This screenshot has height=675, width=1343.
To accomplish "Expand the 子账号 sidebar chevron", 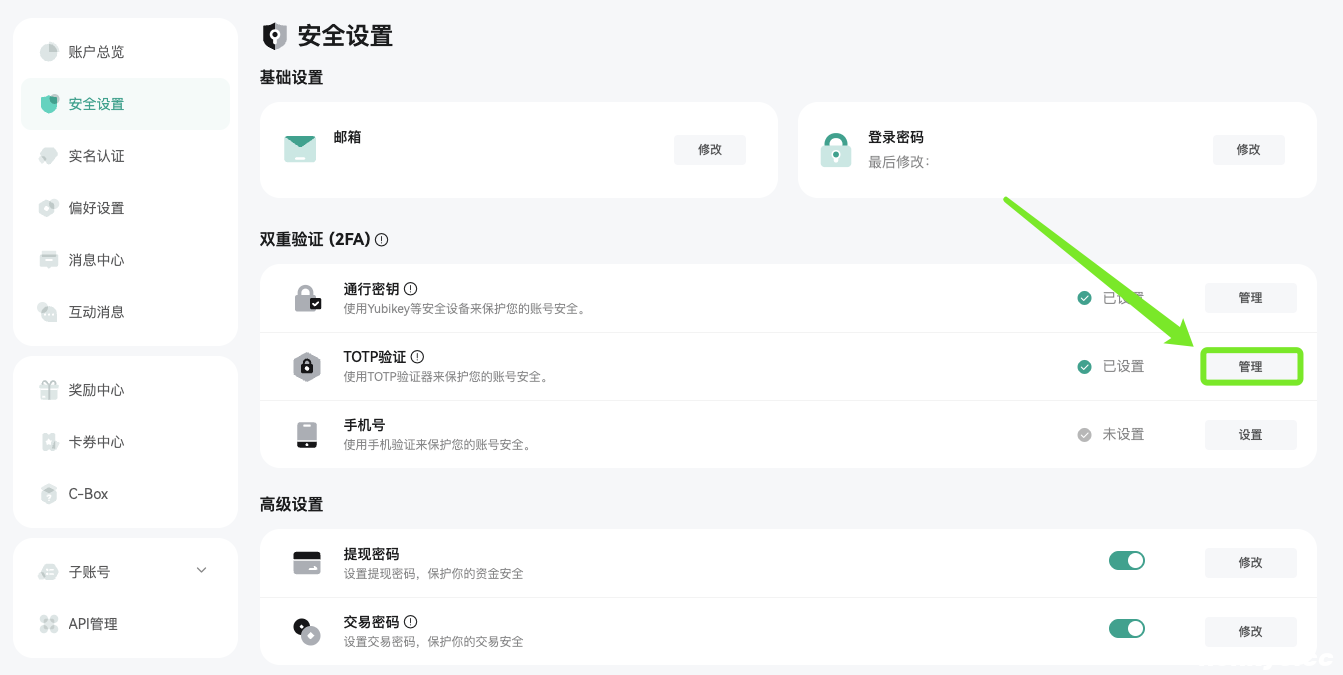I will [x=201, y=571].
